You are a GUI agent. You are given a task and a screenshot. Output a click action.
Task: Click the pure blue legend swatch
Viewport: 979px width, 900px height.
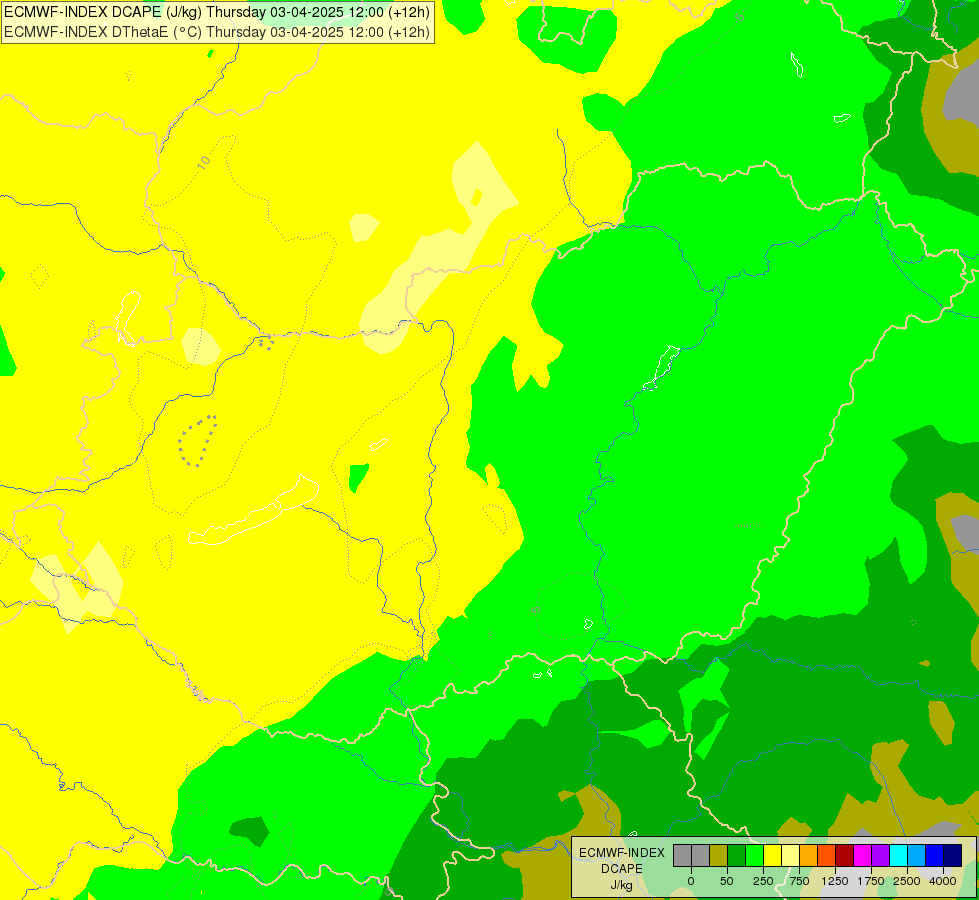pyautogui.click(x=935, y=856)
